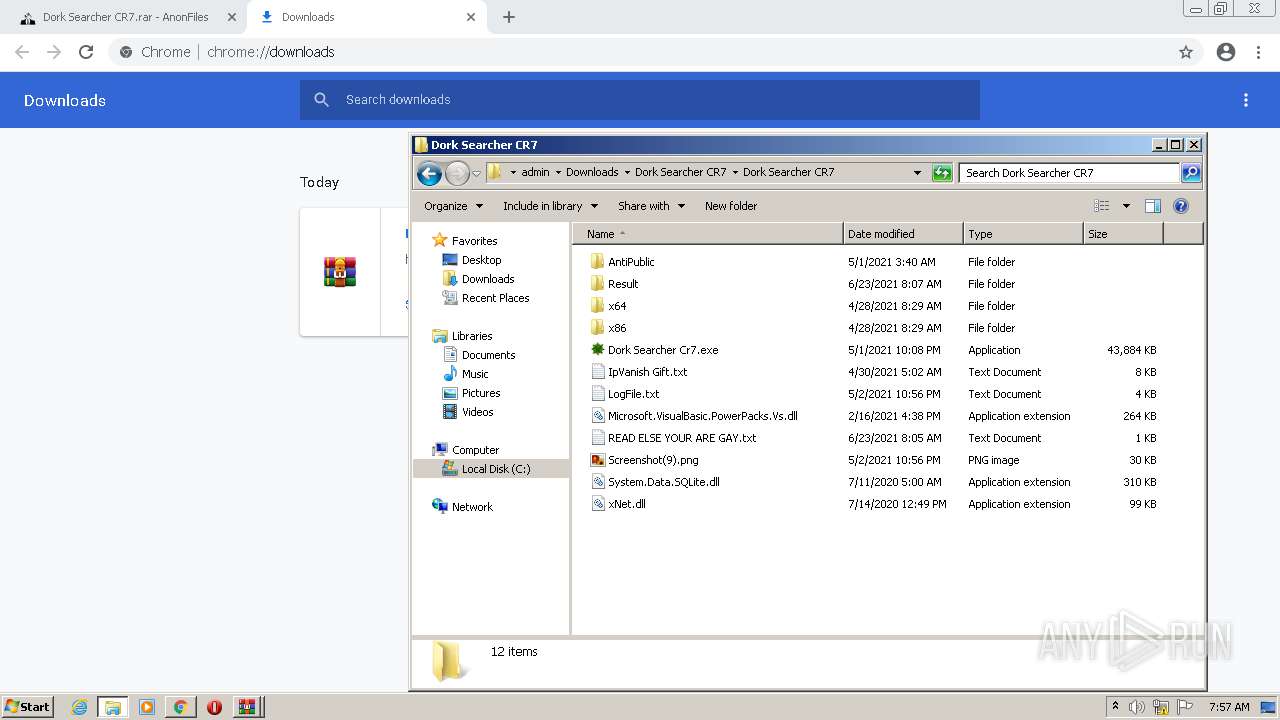Select Favorites in the navigation pane
The image size is (1280, 720).
point(474,241)
